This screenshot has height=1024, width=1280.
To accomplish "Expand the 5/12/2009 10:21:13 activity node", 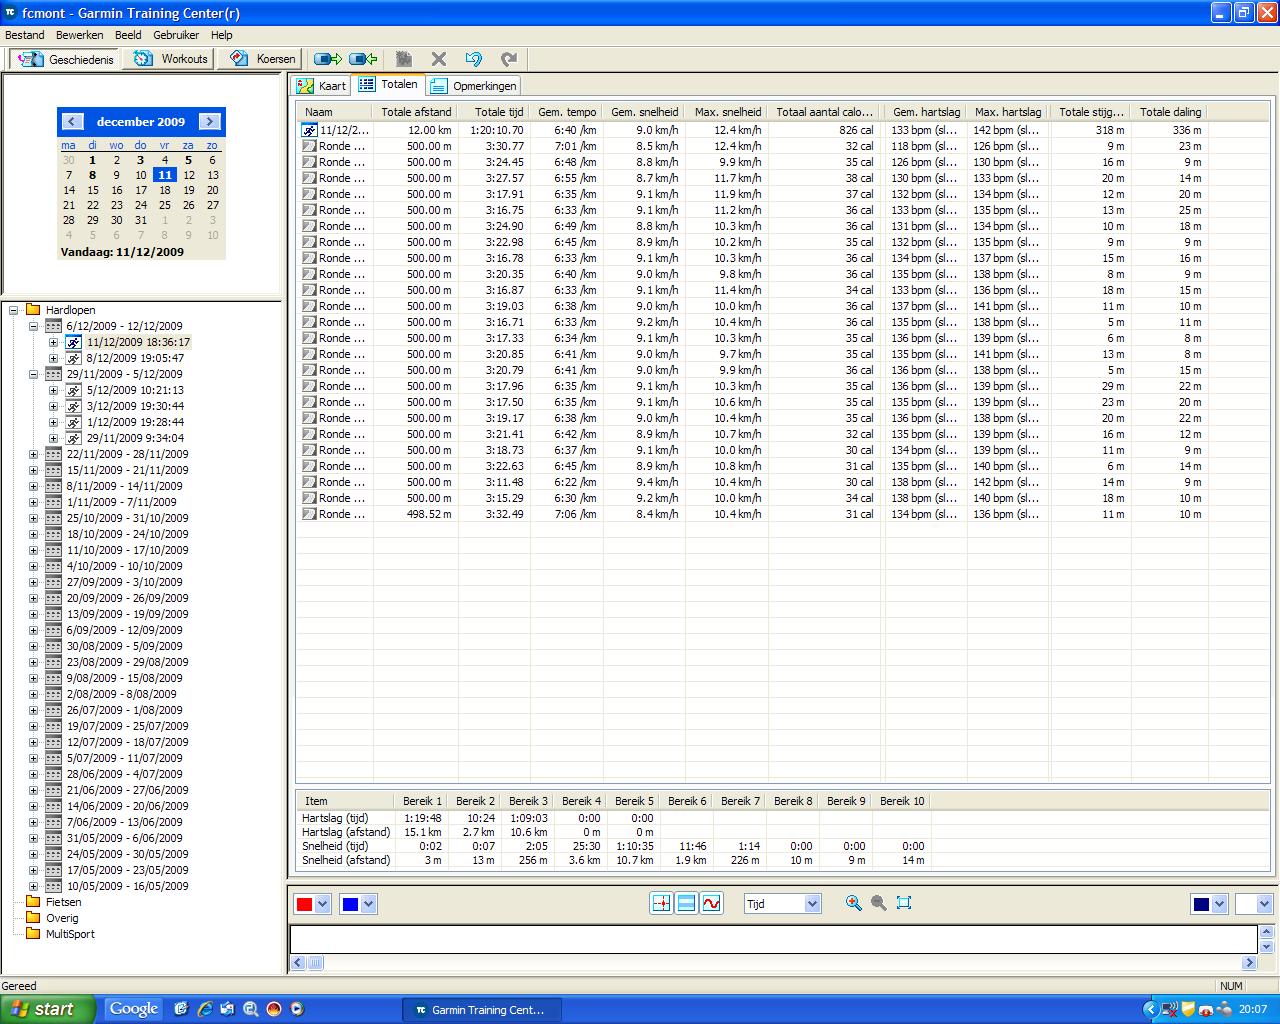I will tap(53, 390).
